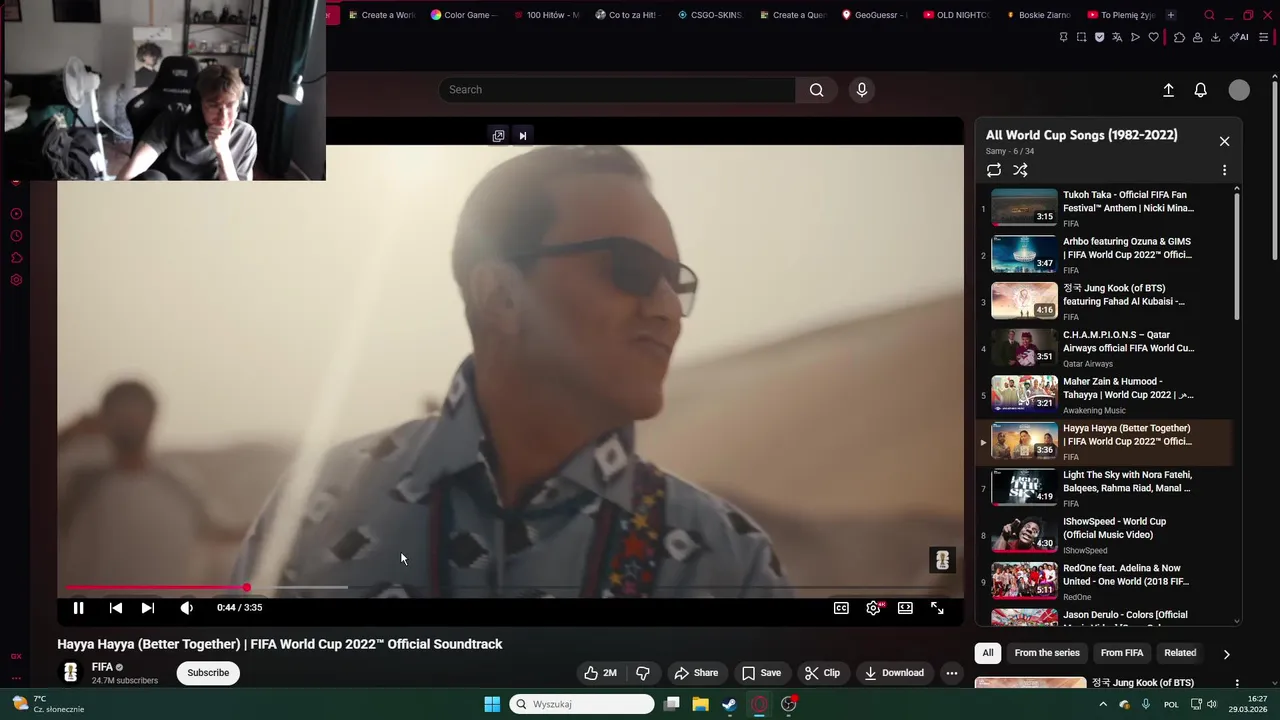This screenshot has width=1280, height=720.
Task: Dislike the video thumbs-down
Action: (643, 673)
